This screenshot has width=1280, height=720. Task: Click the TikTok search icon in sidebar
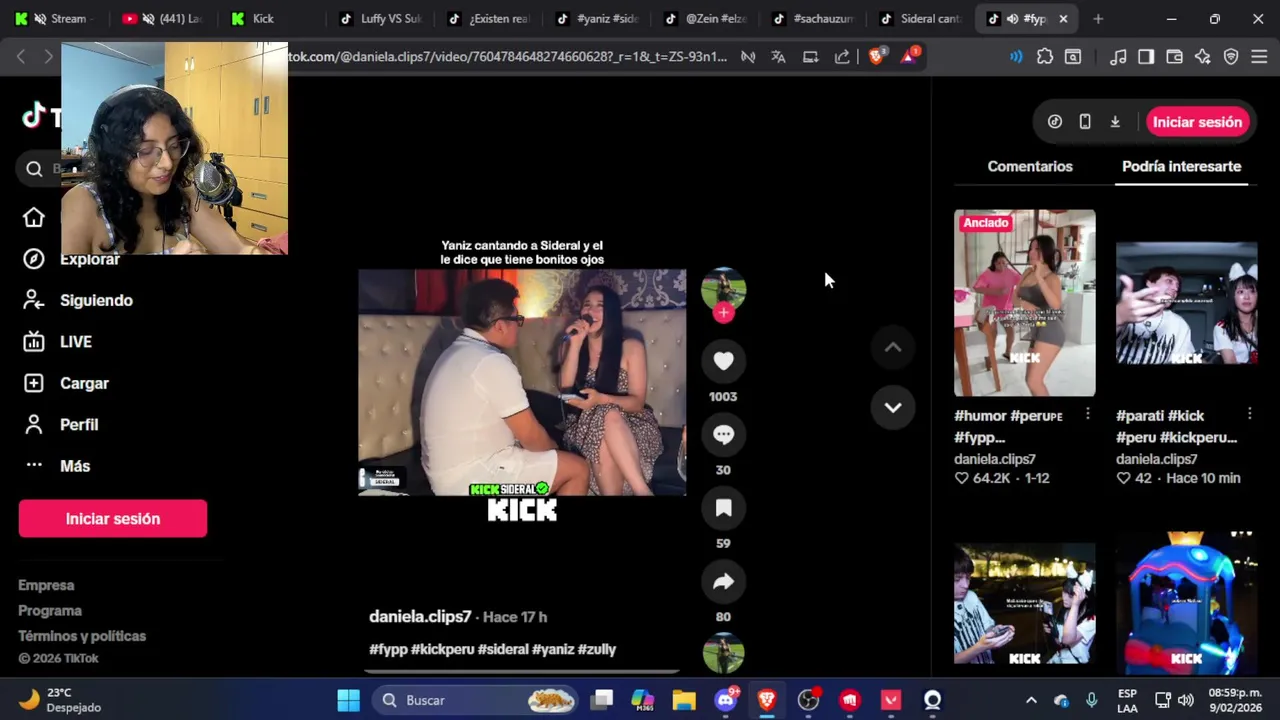[x=34, y=169]
